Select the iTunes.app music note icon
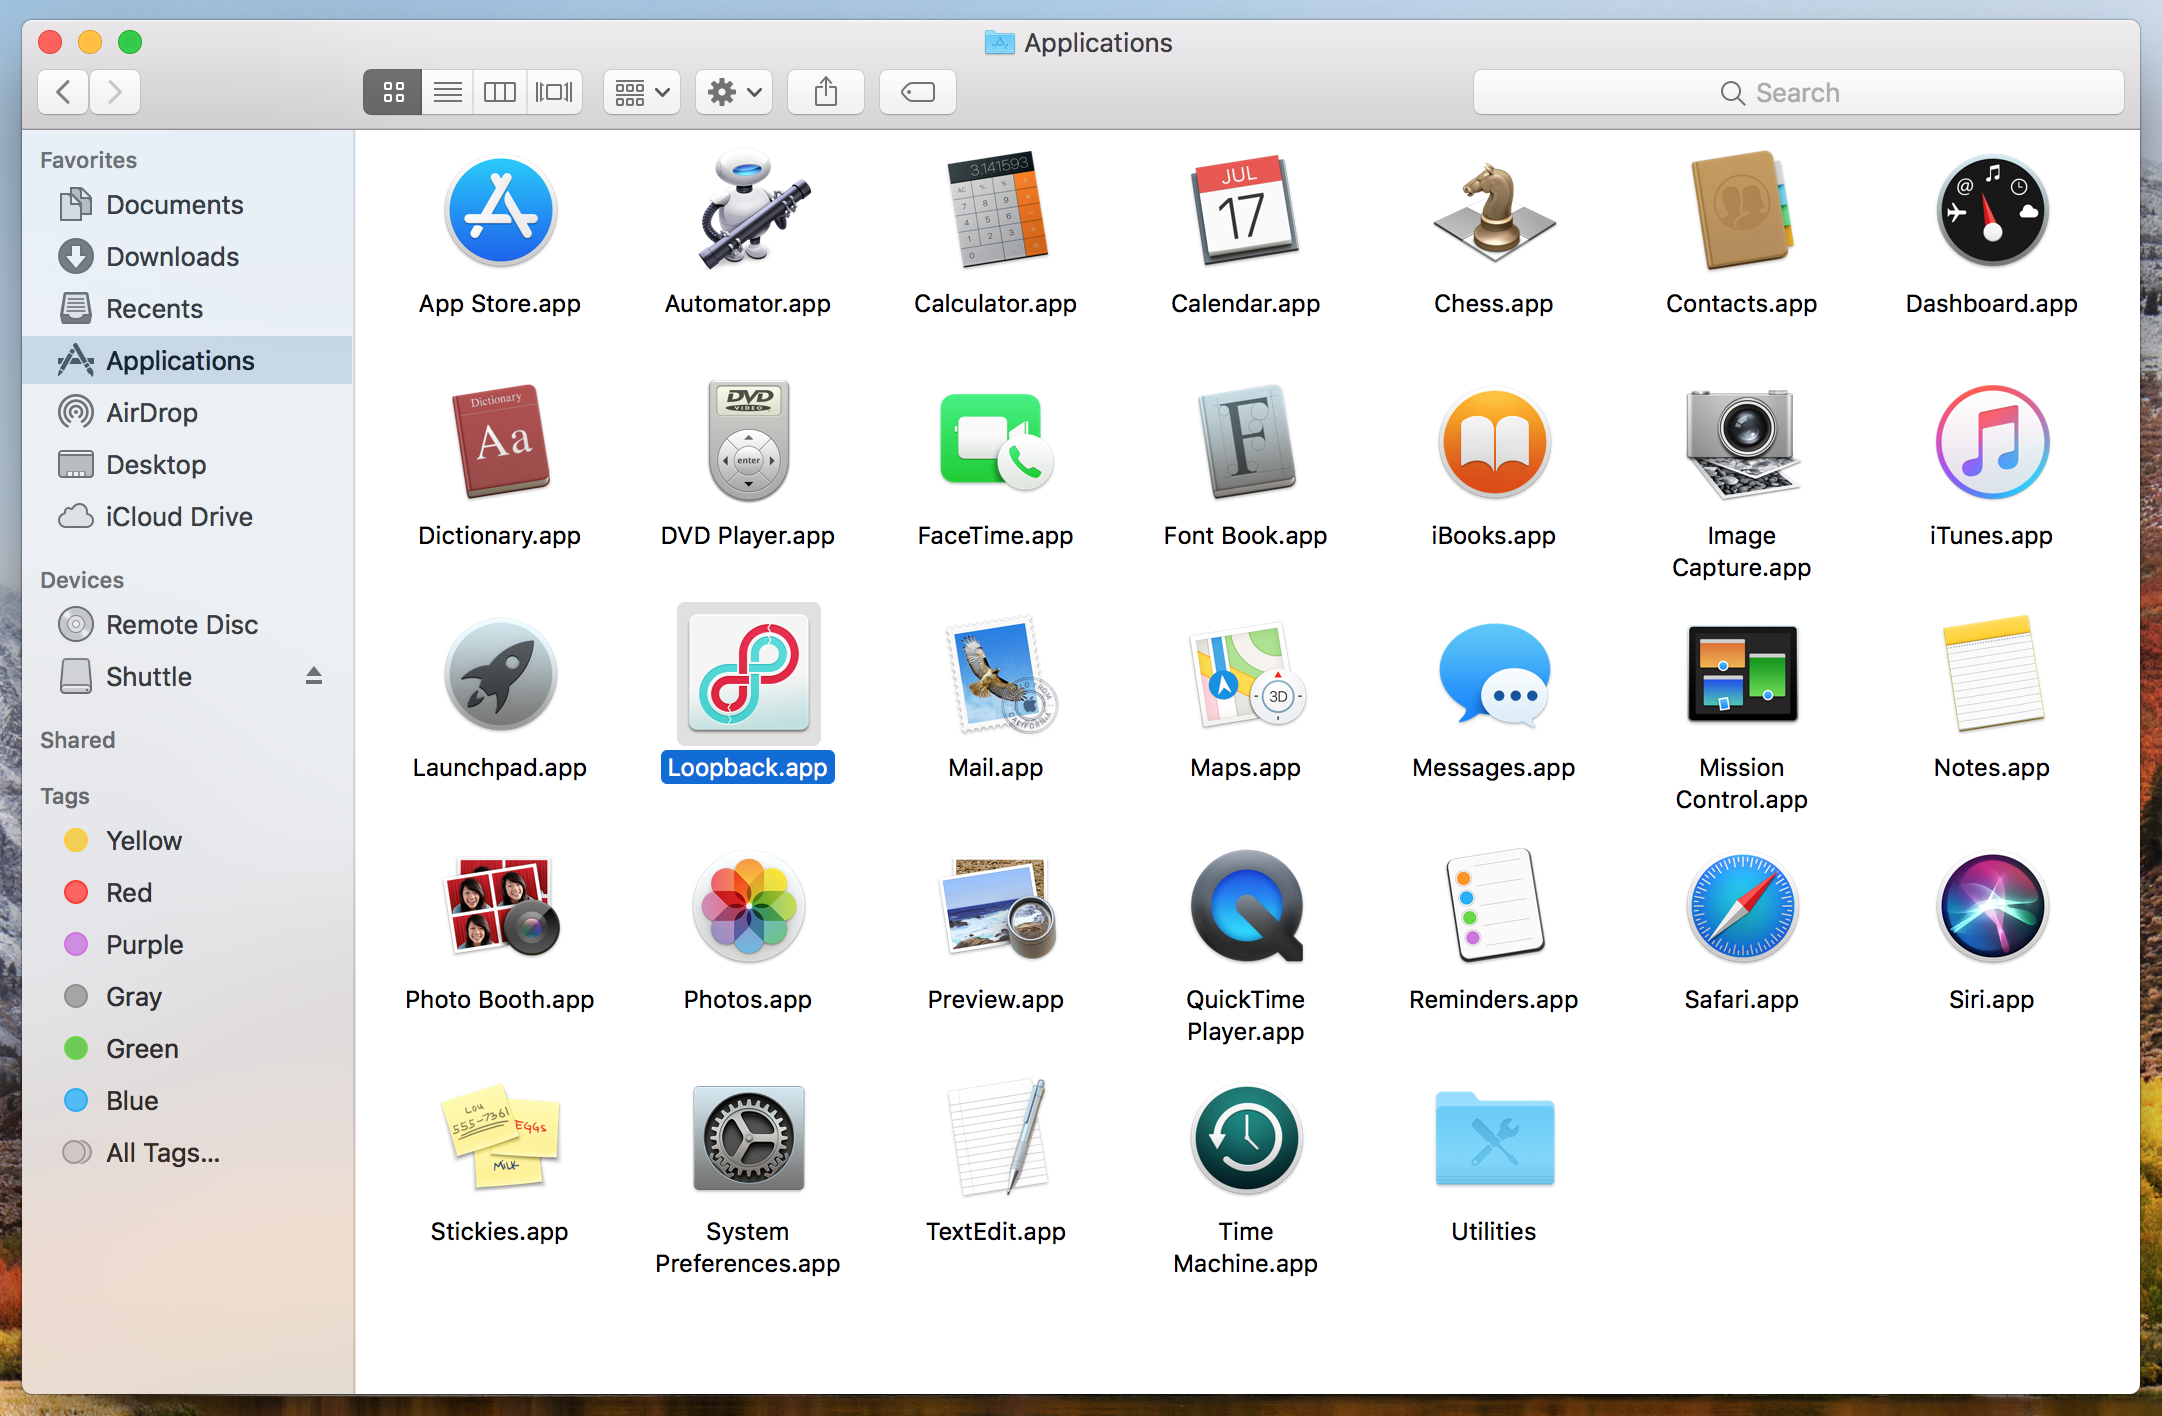The image size is (2162, 1416). (x=1992, y=442)
